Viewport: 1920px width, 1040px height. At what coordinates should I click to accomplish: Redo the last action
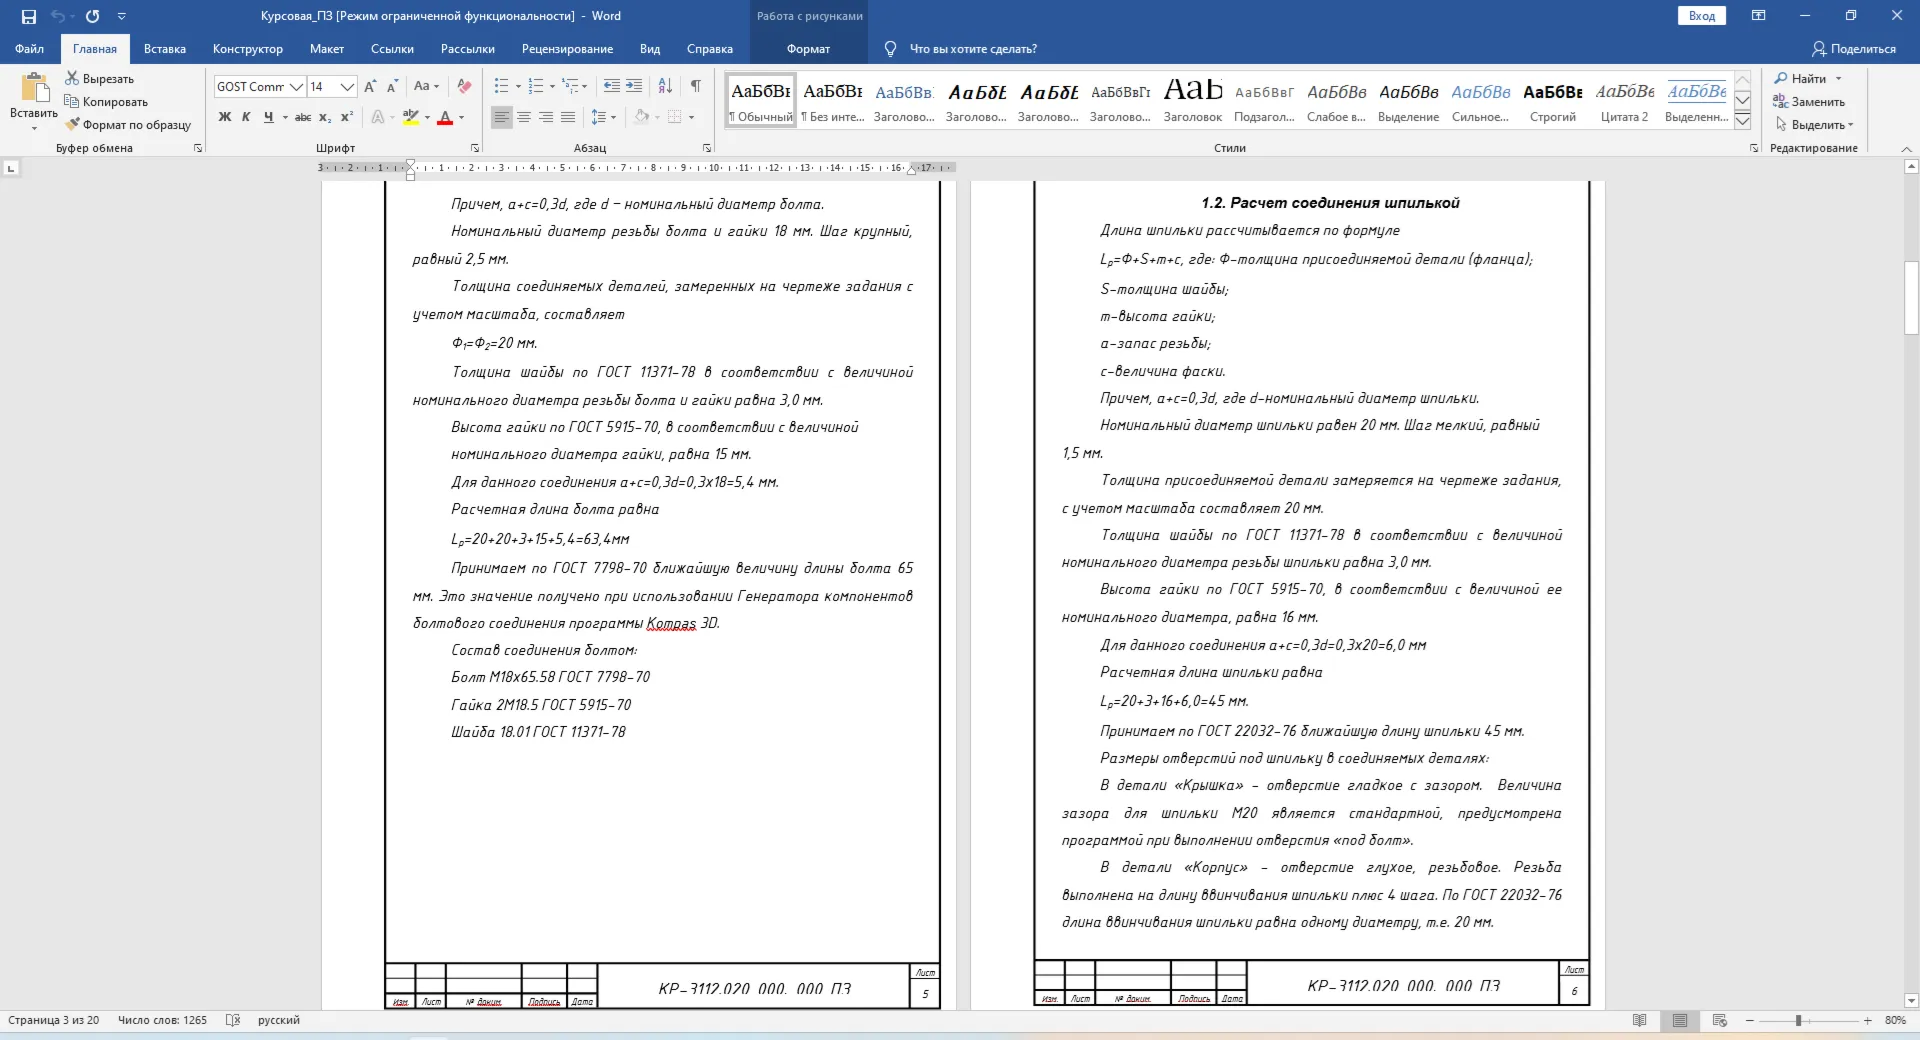point(93,16)
